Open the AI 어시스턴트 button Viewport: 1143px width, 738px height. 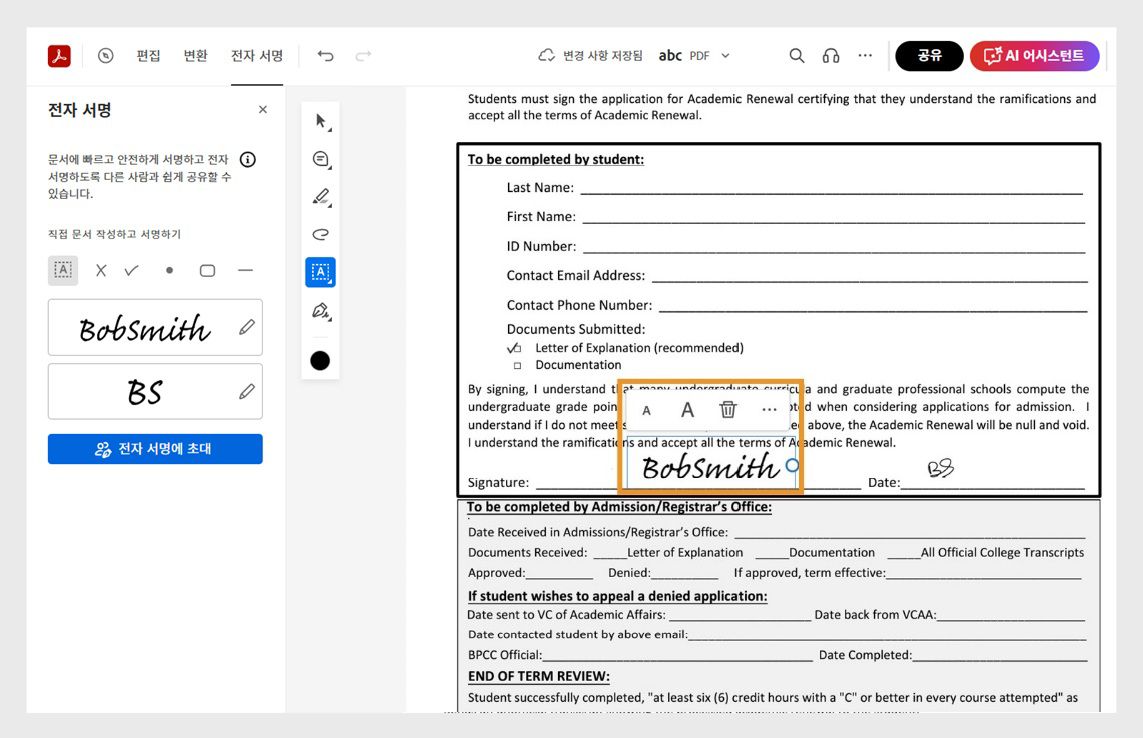(1034, 56)
